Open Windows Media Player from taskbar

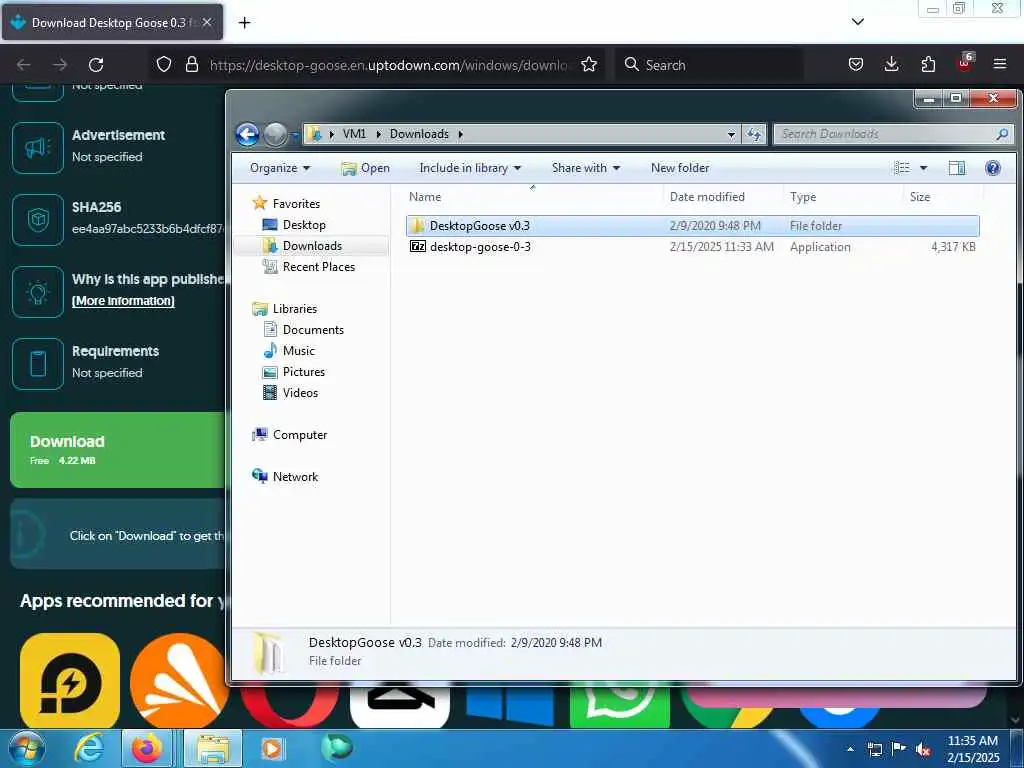pos(272,748)
